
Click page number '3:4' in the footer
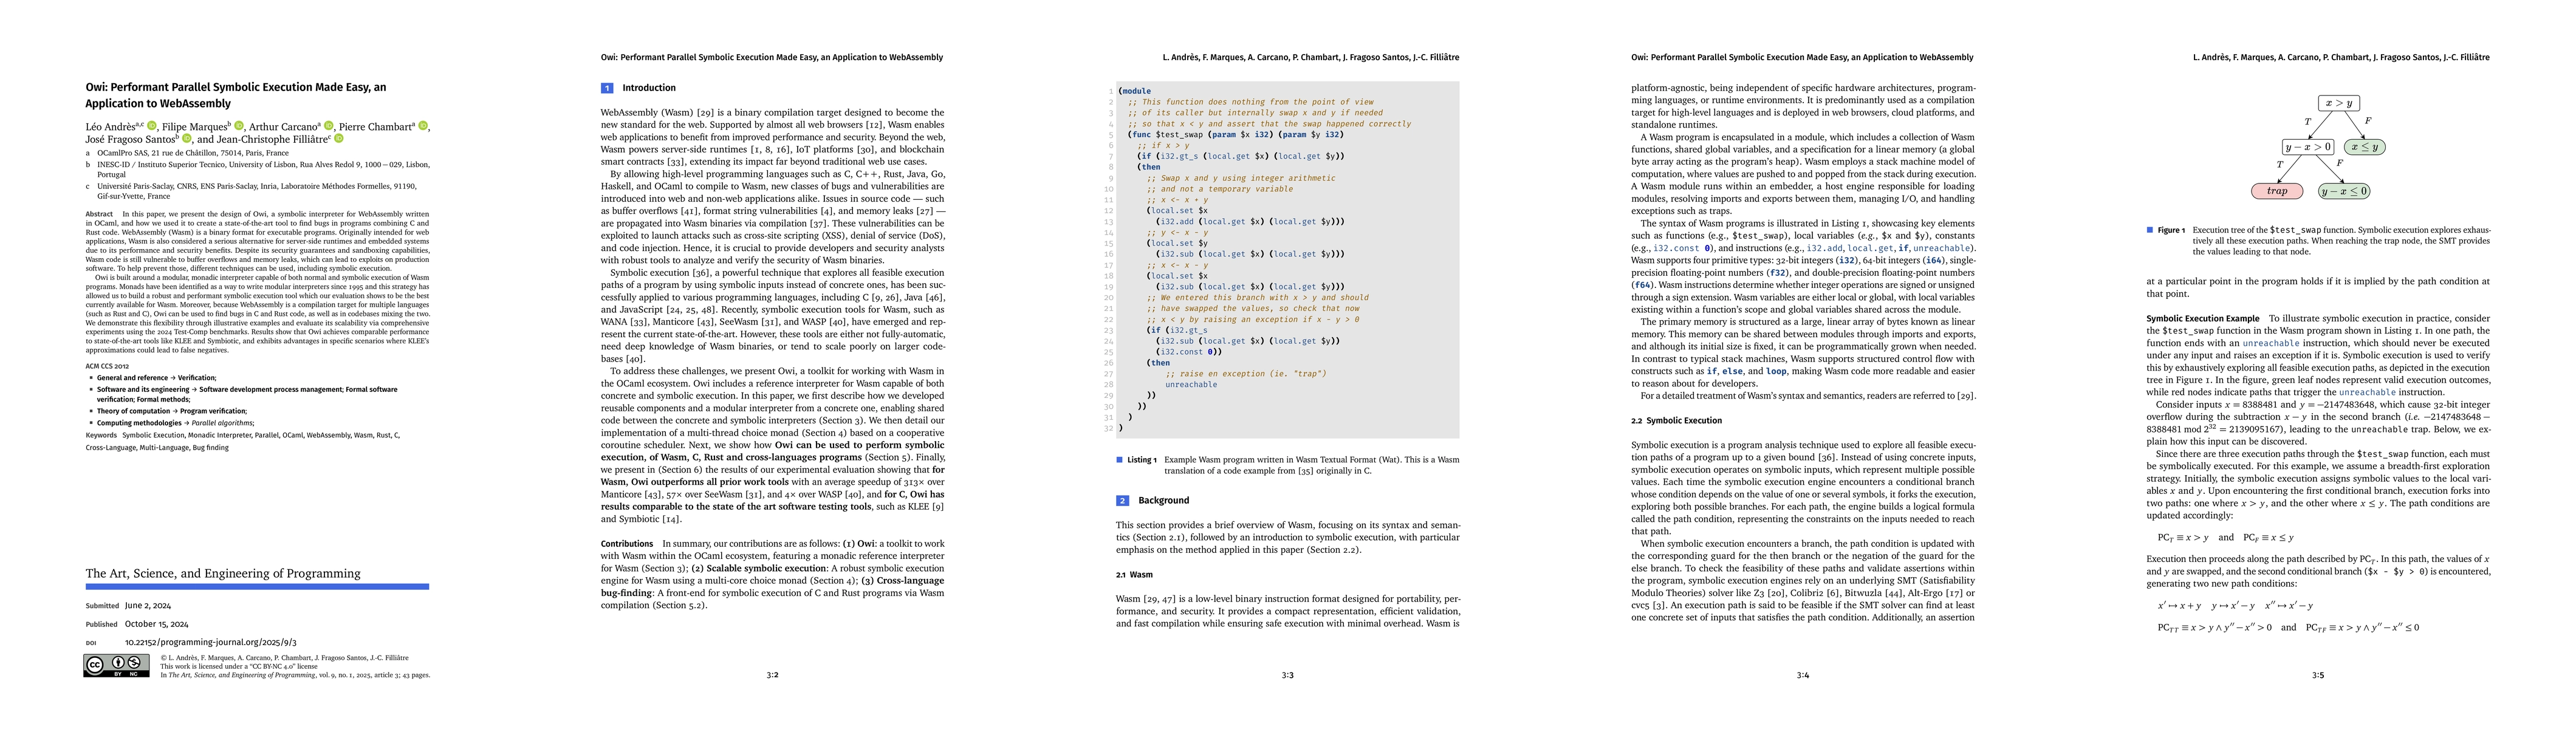click(x=1802, y=675)
